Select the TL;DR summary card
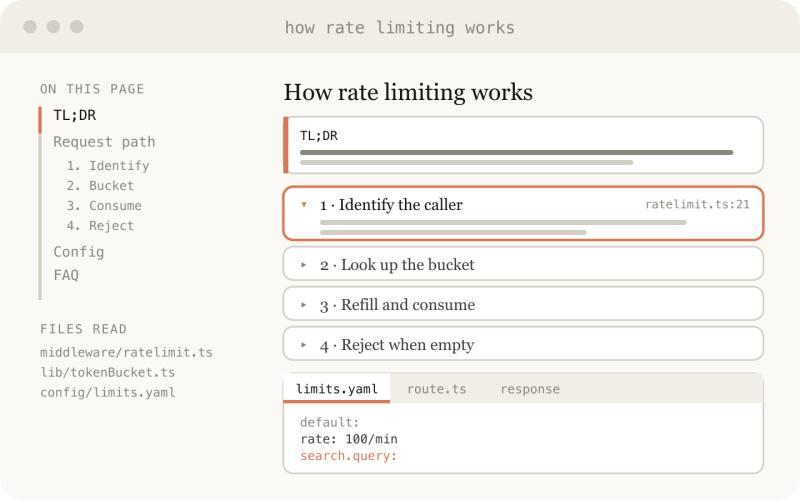The width and height of the screenshot is (800, 500). [523, 145]
